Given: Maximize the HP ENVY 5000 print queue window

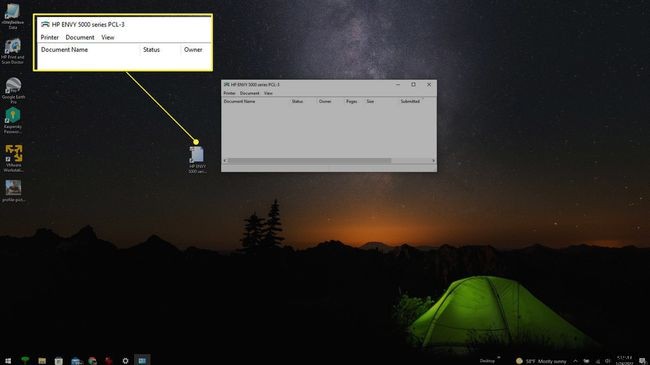Looking at the screenshot, I should tap(413, 85).
